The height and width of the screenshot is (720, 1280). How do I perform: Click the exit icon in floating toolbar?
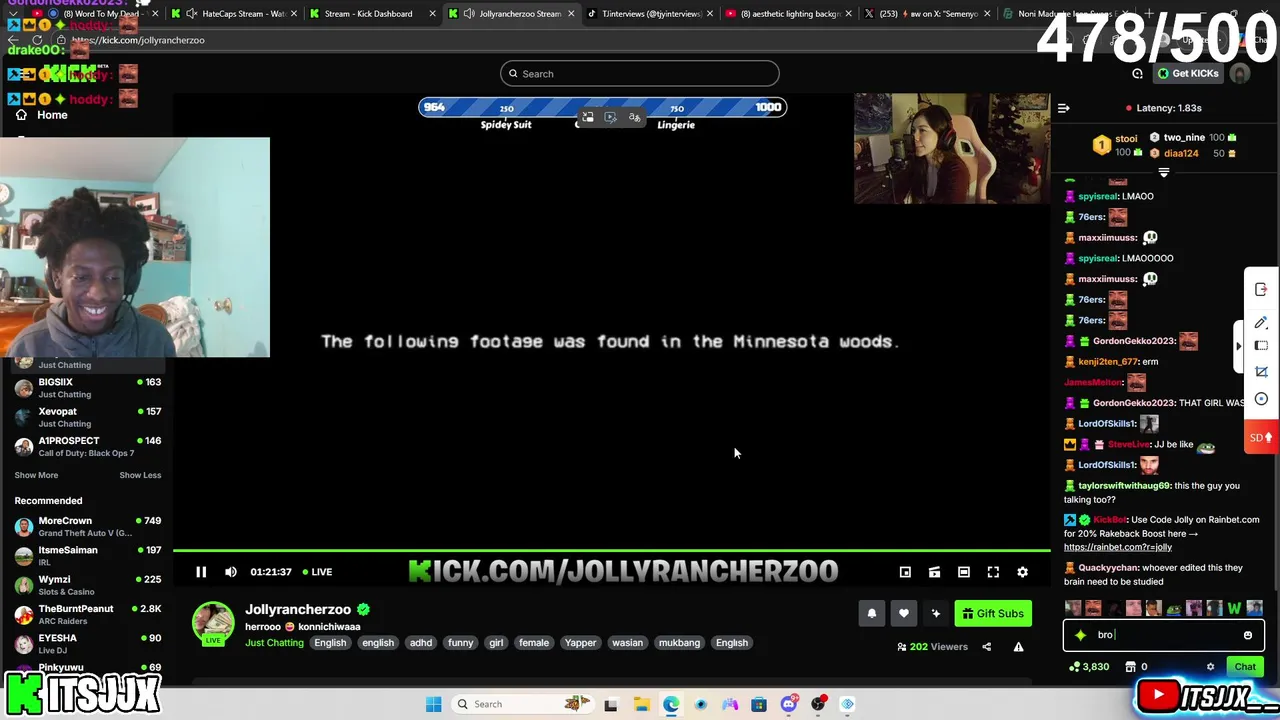click(1261, 290)
